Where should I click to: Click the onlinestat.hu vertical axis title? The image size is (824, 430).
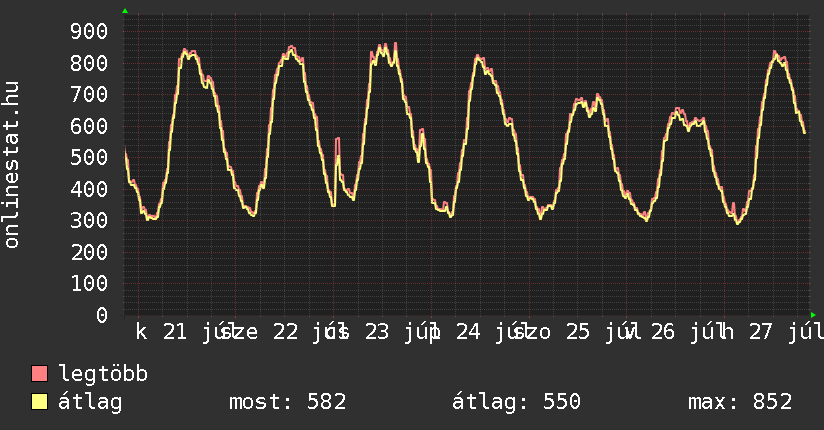[11, 164]
